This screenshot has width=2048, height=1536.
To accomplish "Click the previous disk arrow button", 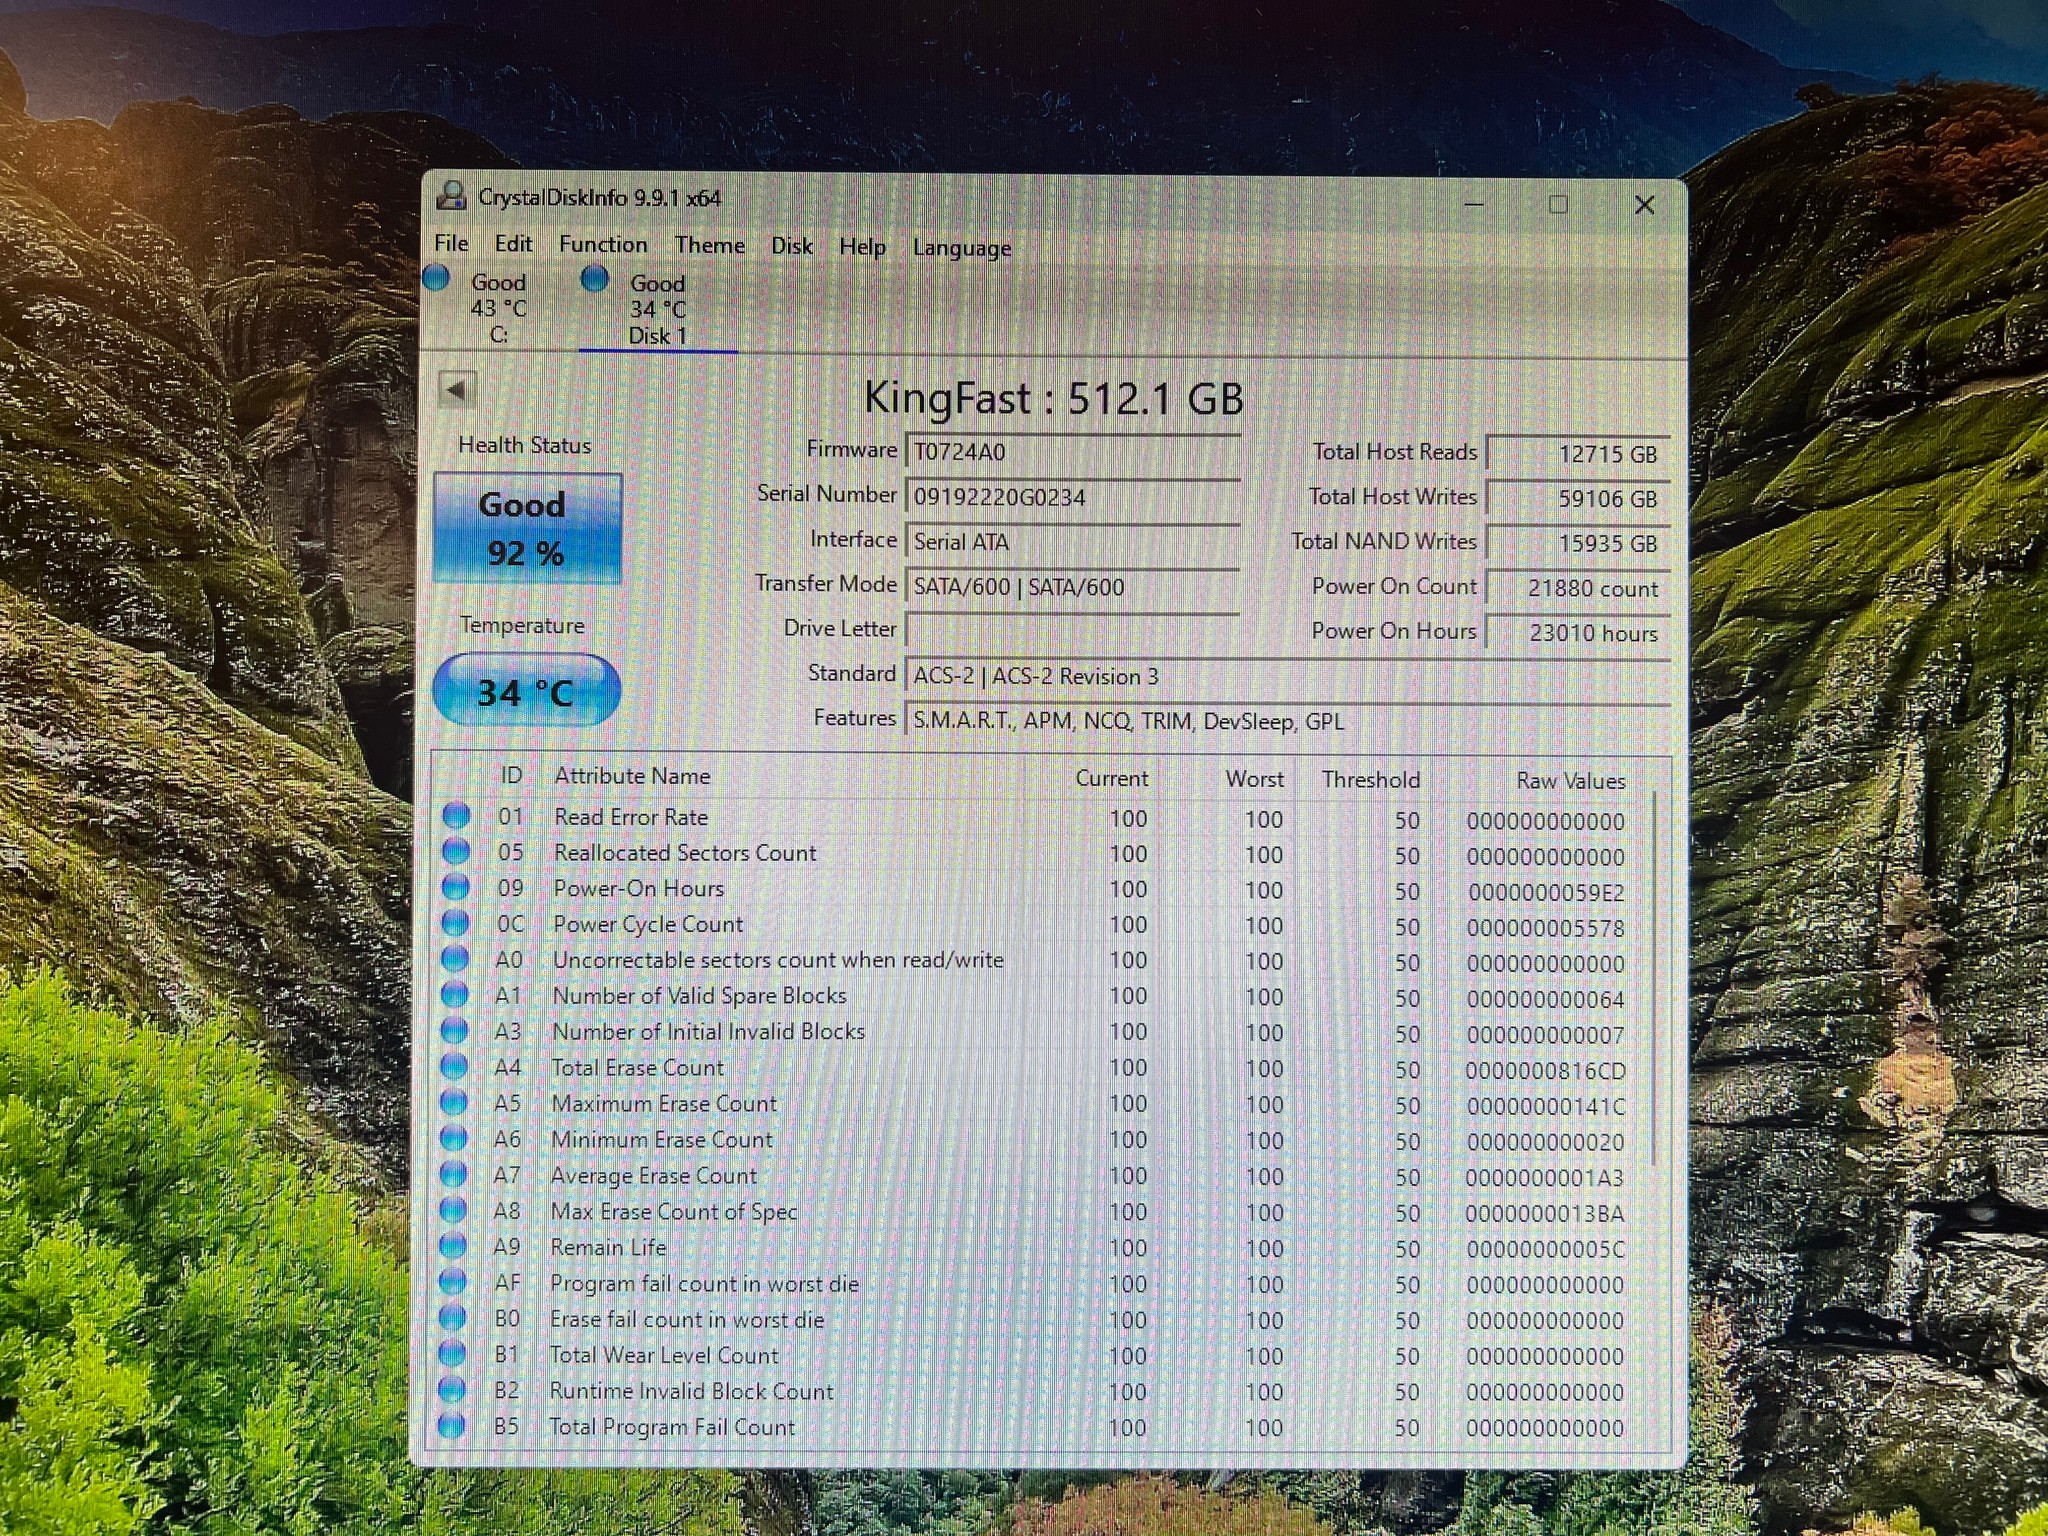I will [457, 389].
